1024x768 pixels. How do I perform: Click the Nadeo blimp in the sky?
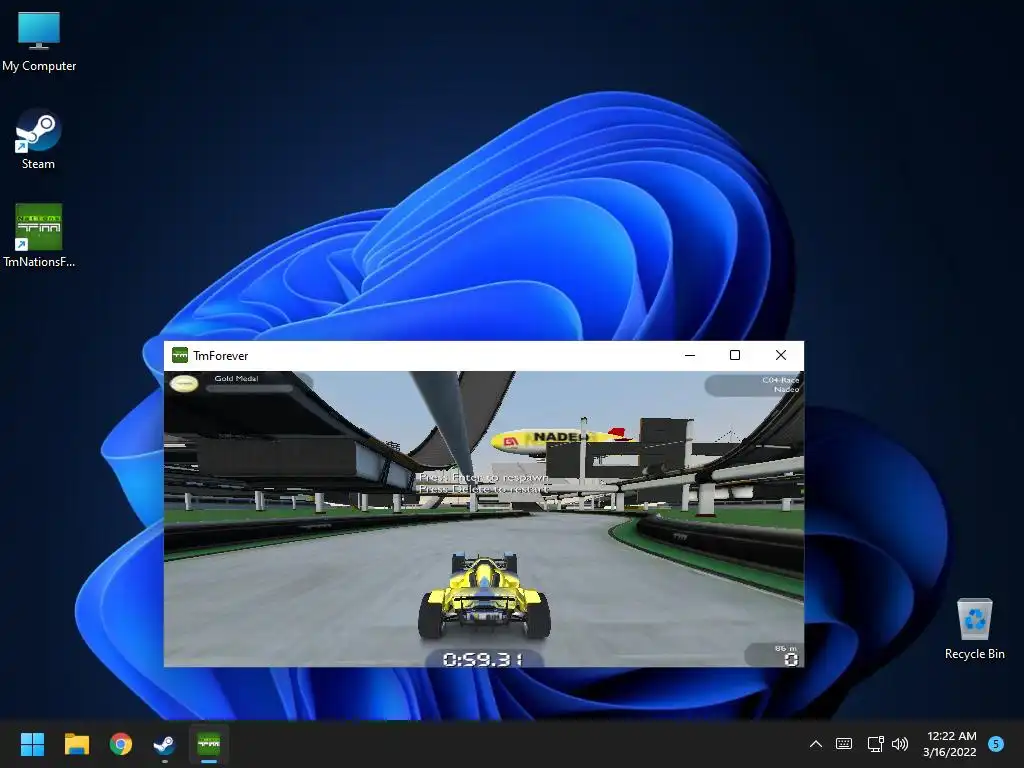[x=560, y=440]
